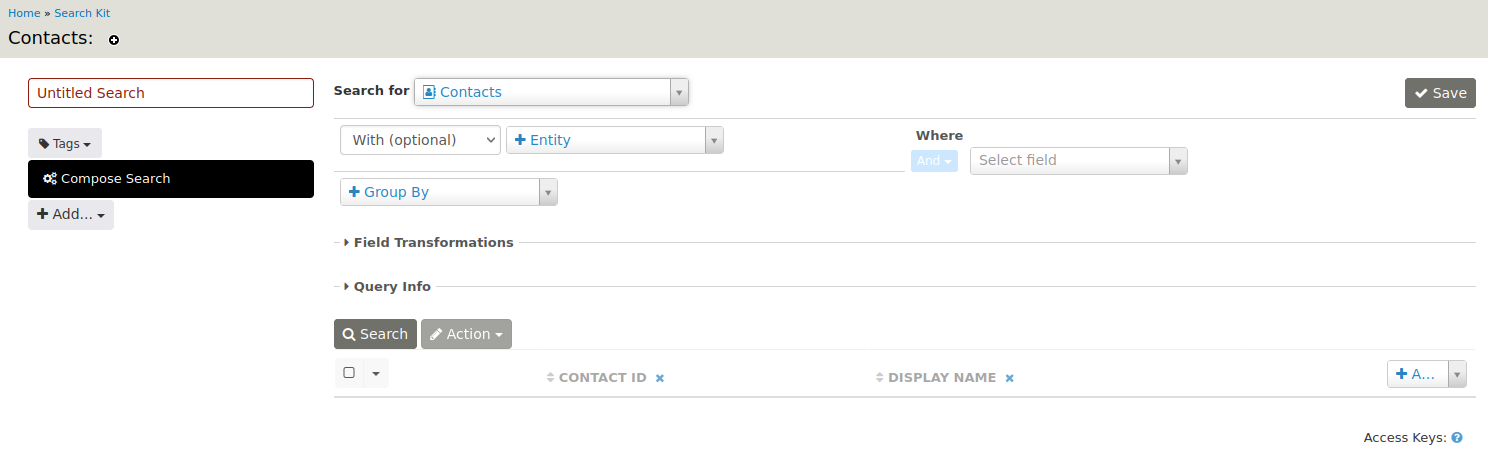1488x457 pixels.
Task: Open the Search for Contacts dropdown
Action: tap(551, 92)
